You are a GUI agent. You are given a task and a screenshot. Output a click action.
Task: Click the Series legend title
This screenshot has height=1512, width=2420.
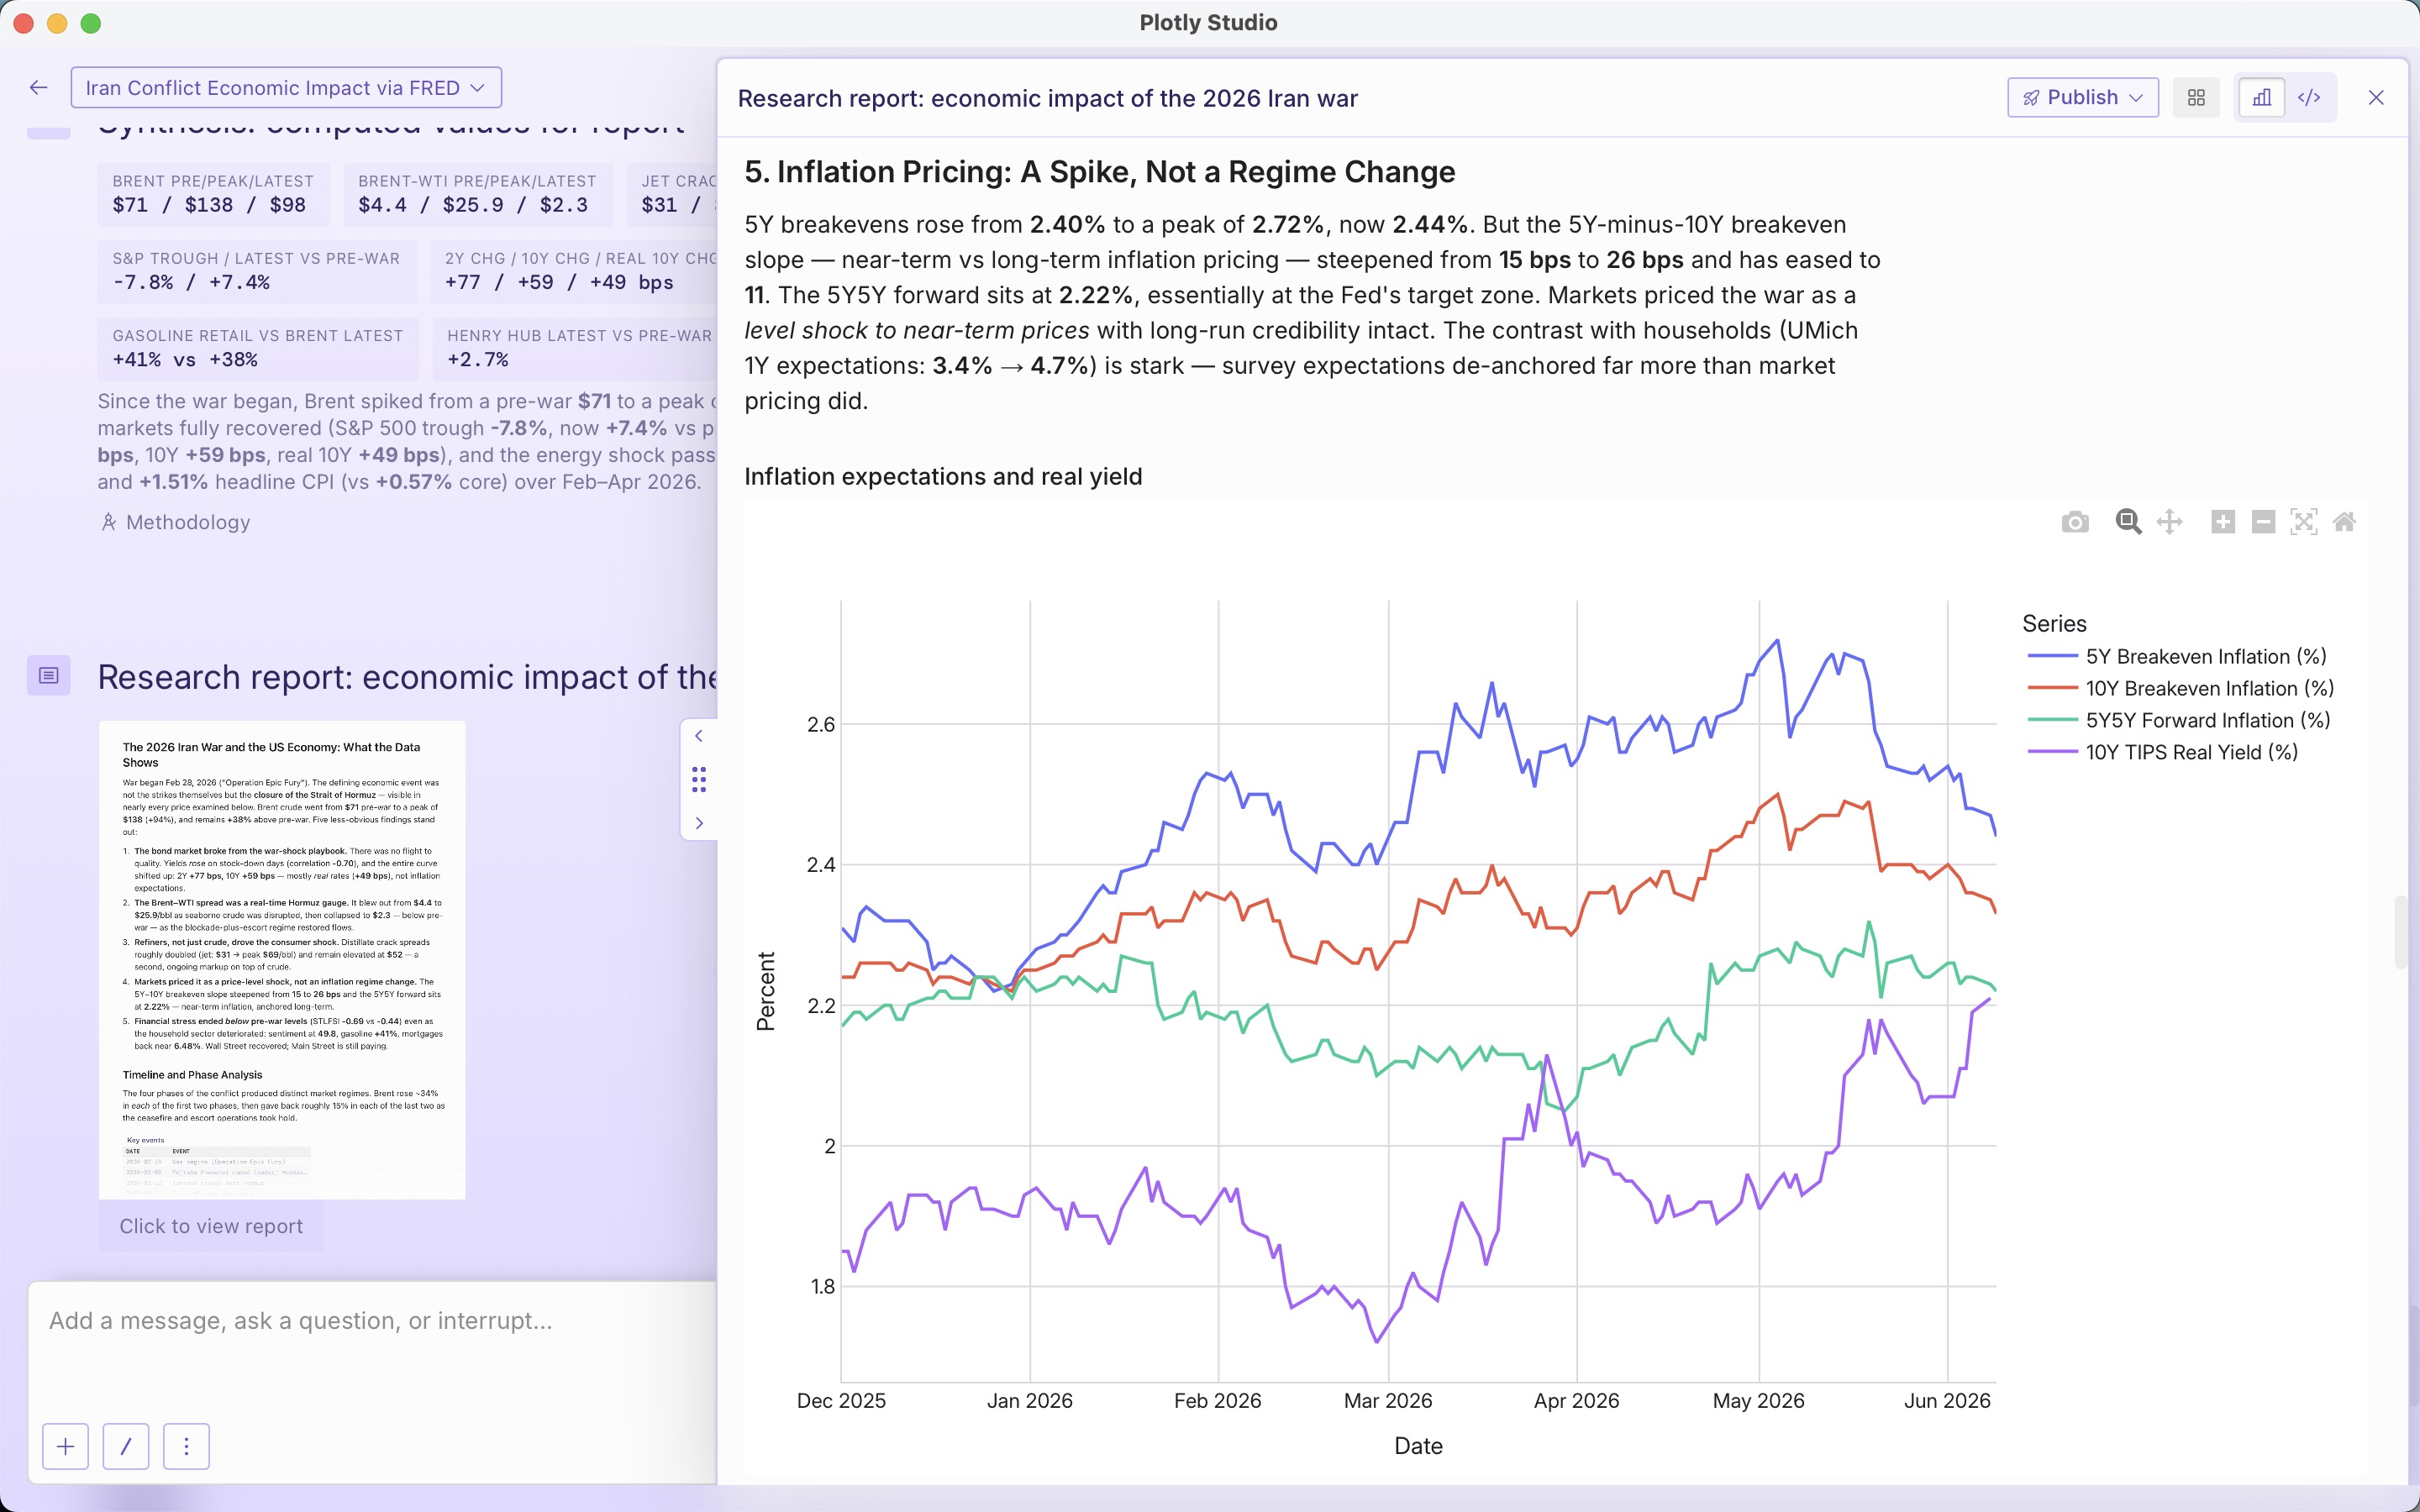point(2054,624)
